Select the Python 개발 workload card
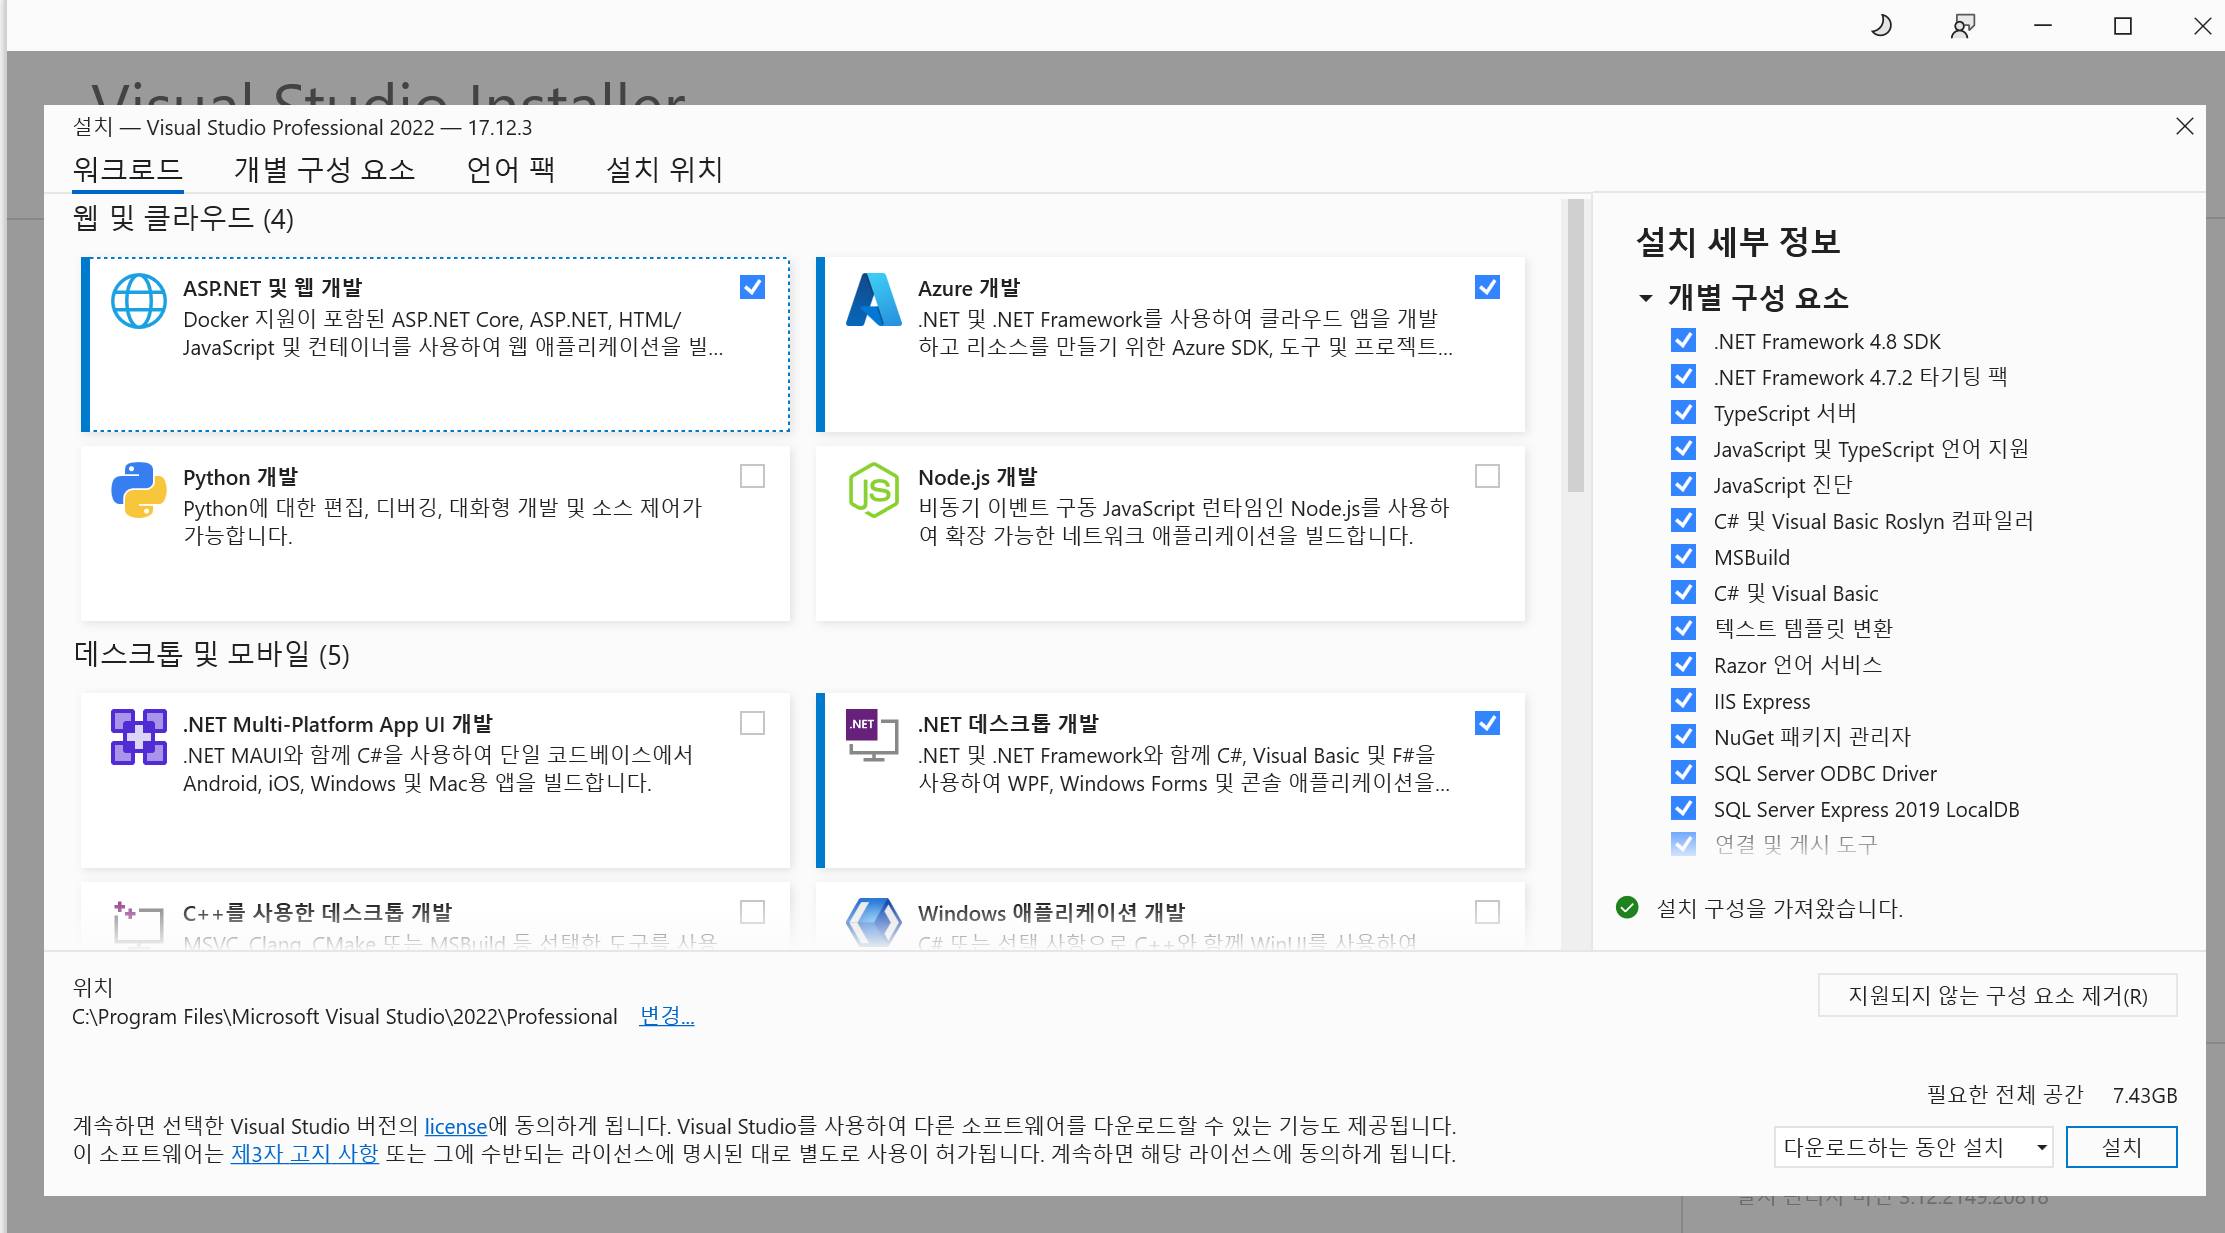The width and height of the screenshot is (2225, 1233). click(x=435, y=533)
